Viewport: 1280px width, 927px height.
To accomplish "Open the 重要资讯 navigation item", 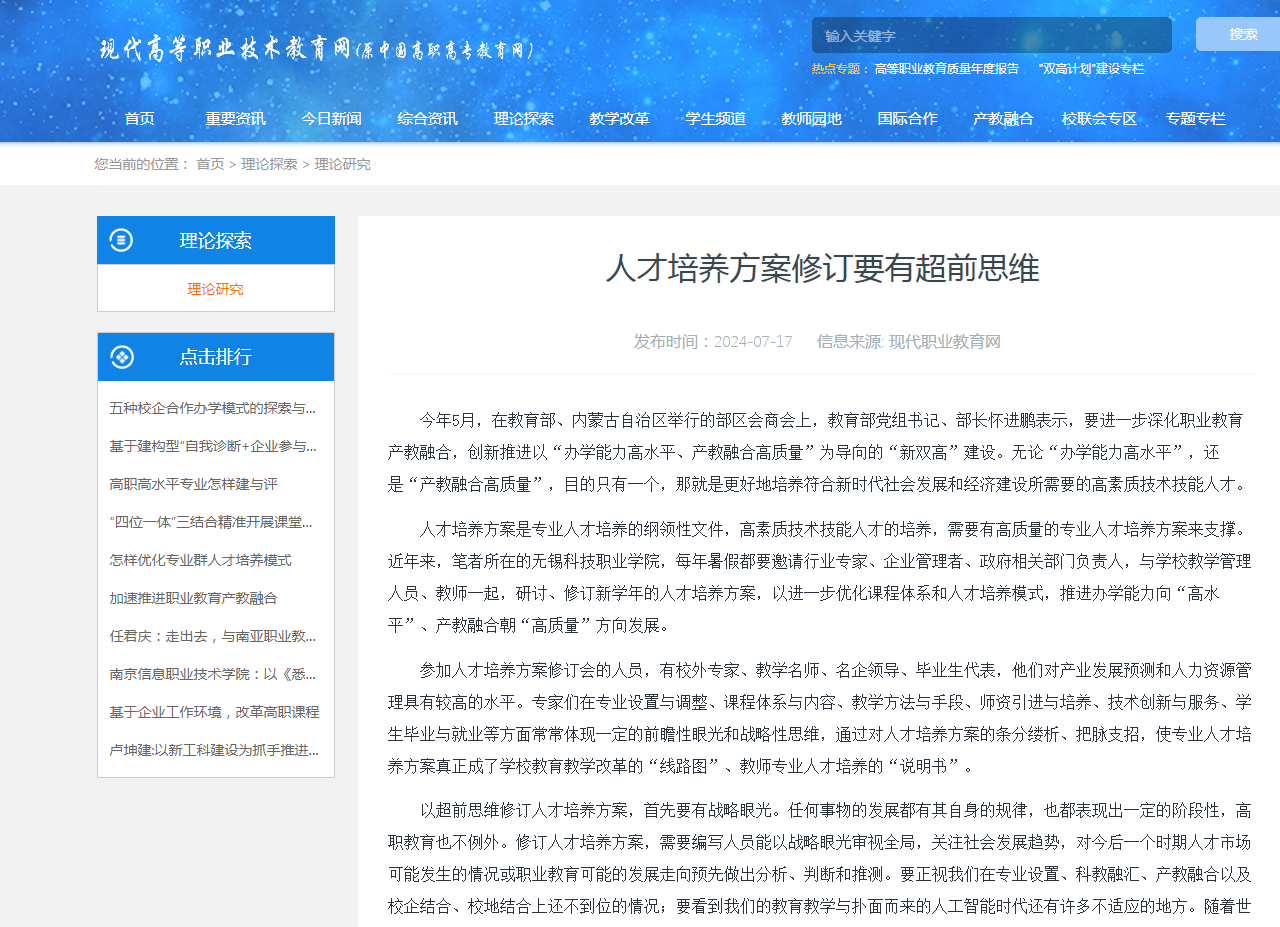I will click(x=236, y=118).
